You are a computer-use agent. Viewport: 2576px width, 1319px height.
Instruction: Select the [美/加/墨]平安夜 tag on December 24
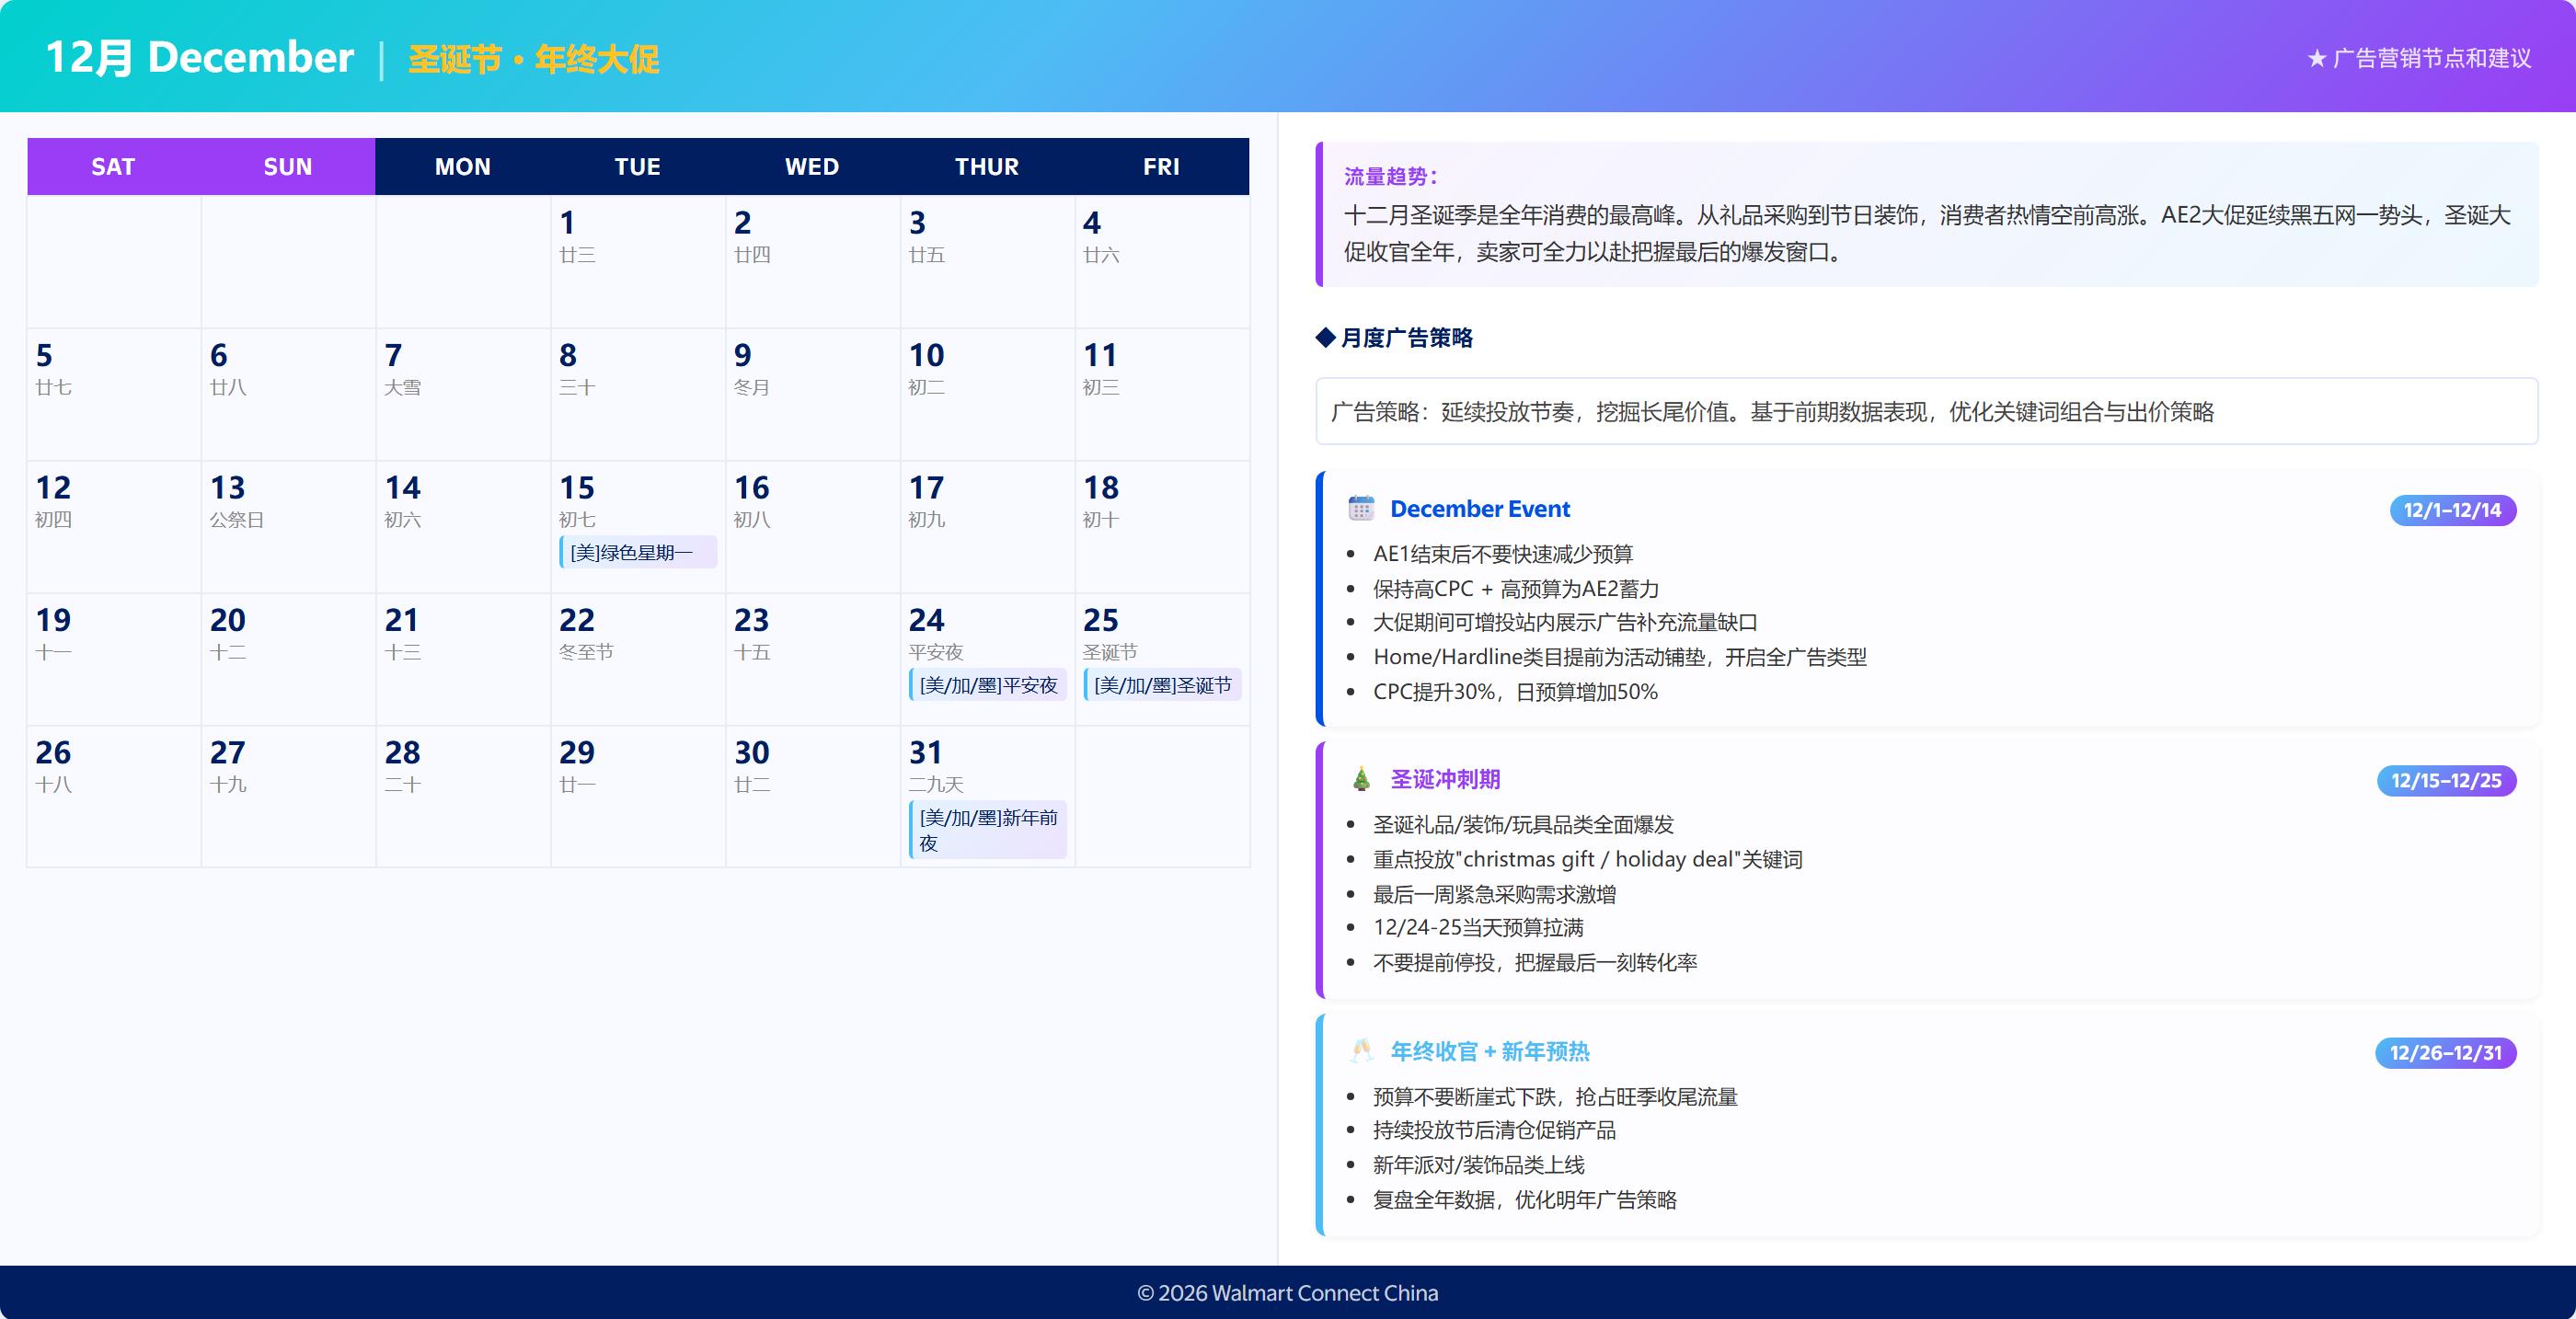986,685
